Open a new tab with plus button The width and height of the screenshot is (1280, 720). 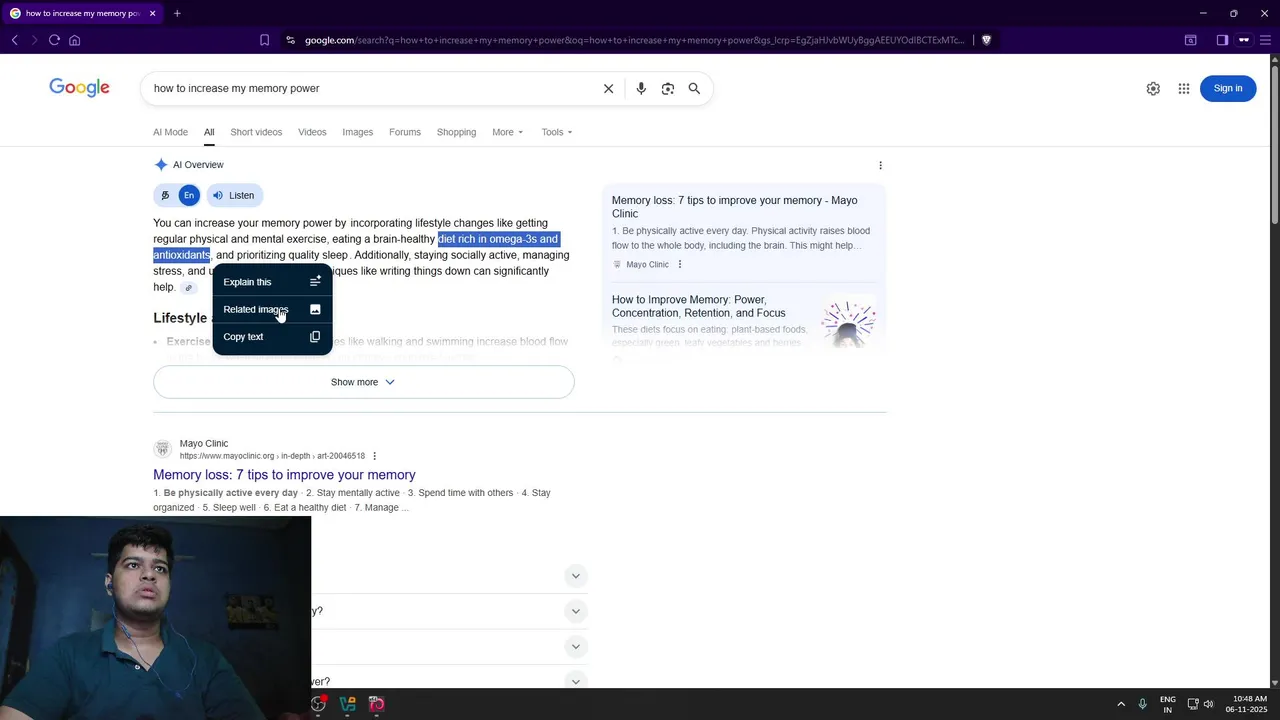177,13
